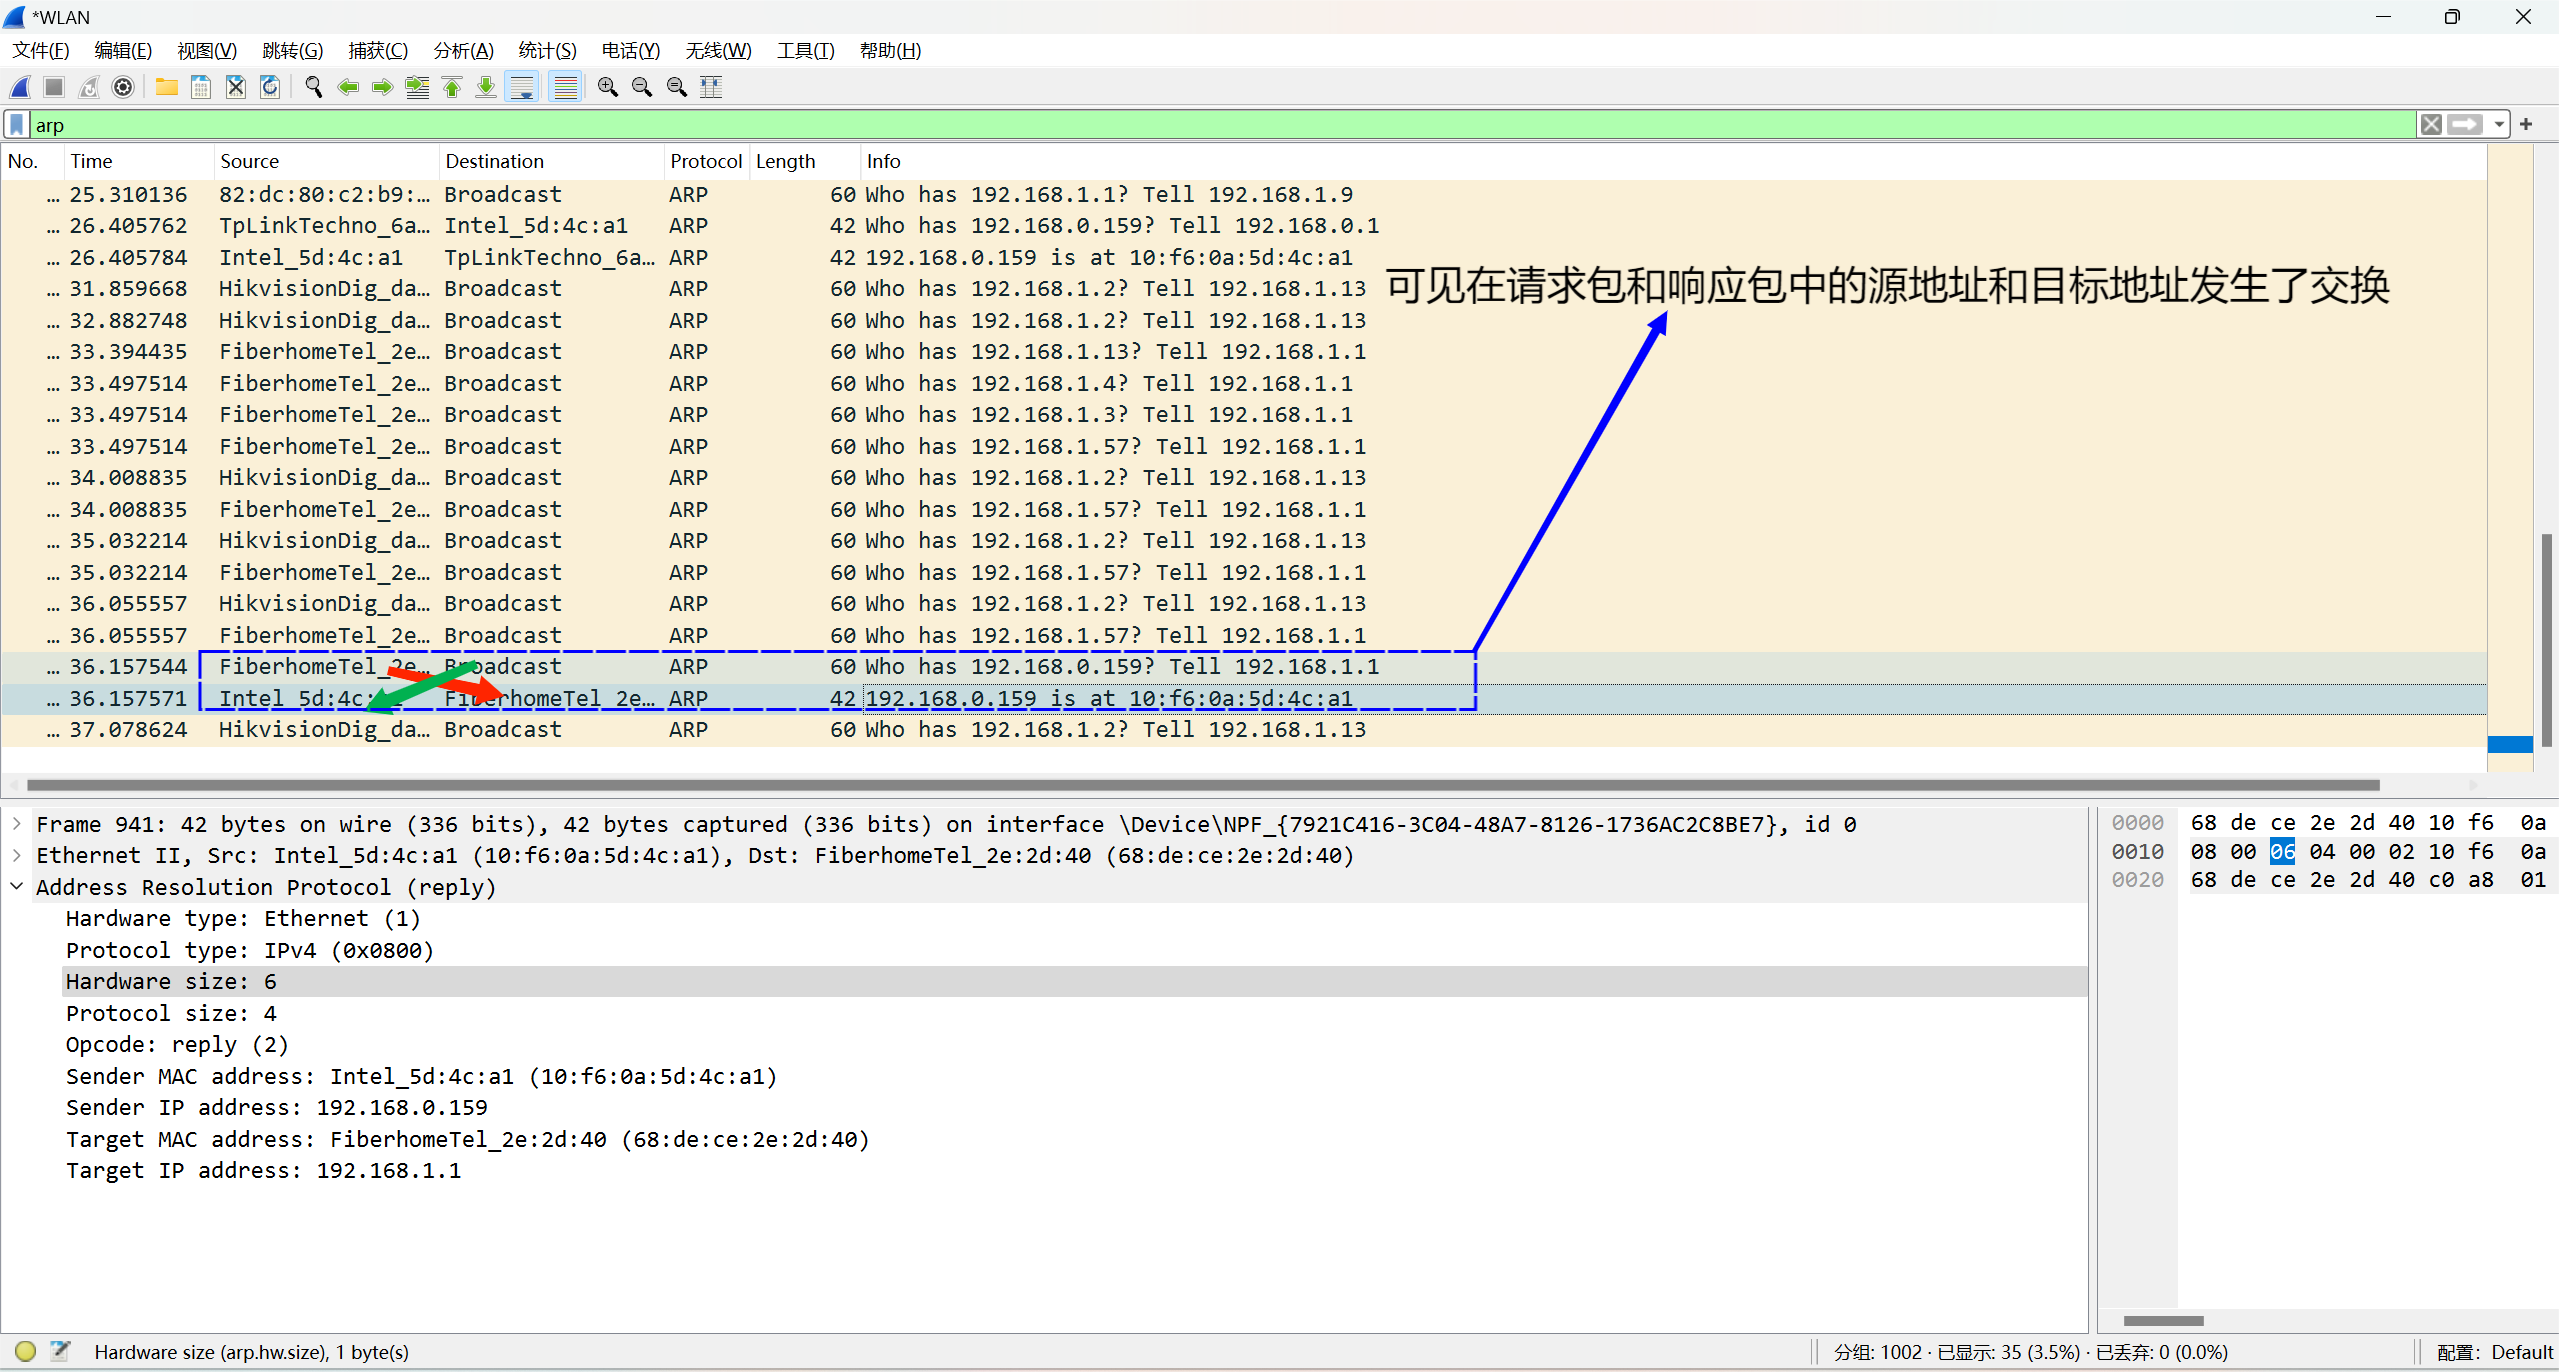2559x1372 pixels.
Task: Collapse Address Resolution Protocol (reply) node
Action: click(x=17, y=886)
